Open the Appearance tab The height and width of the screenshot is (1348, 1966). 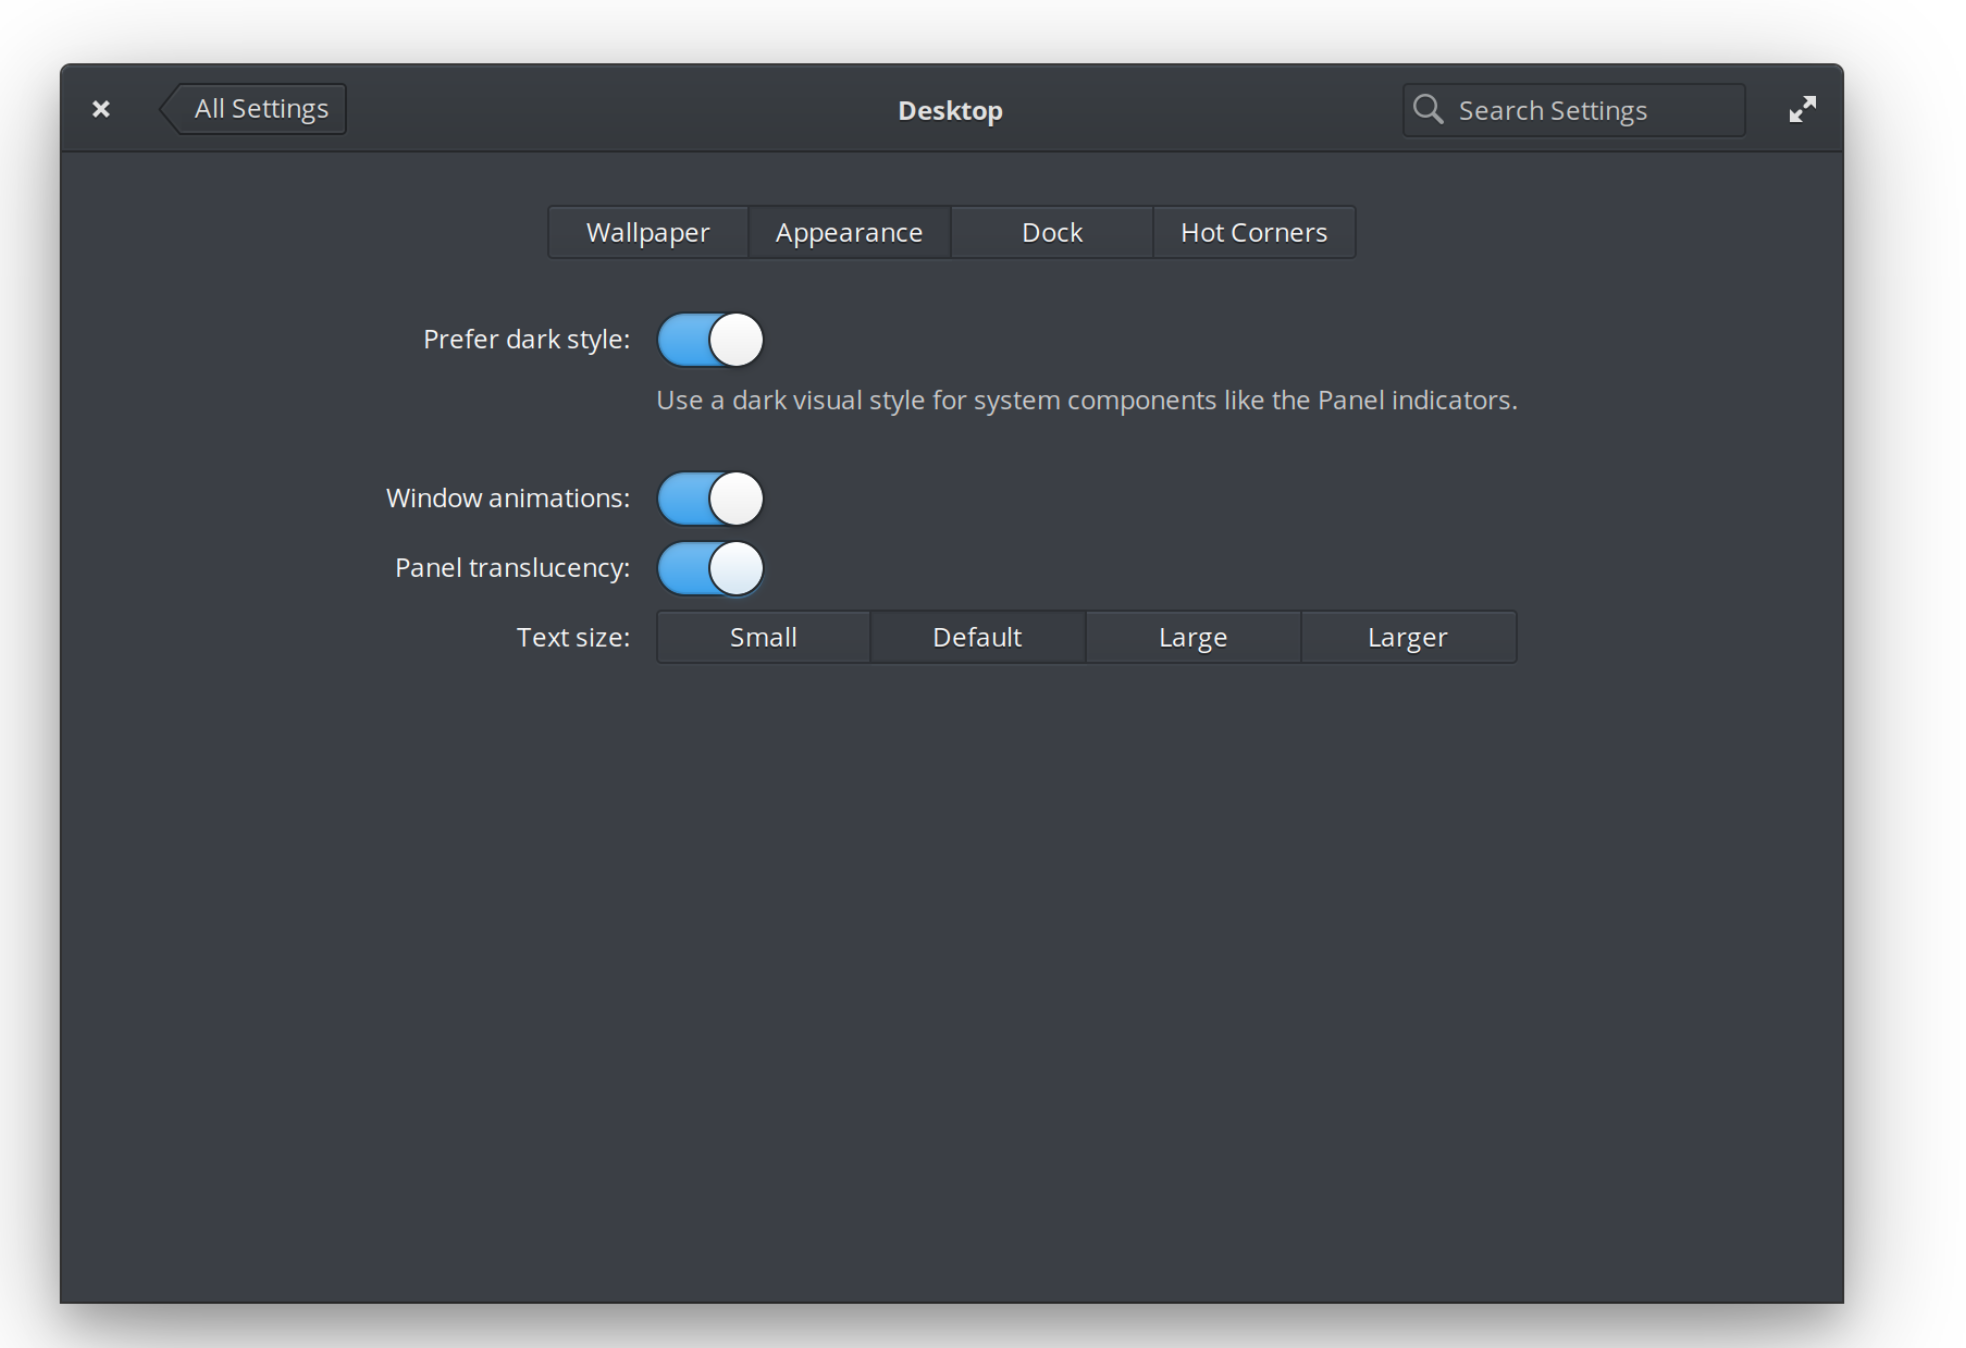[x=849, y=232]
